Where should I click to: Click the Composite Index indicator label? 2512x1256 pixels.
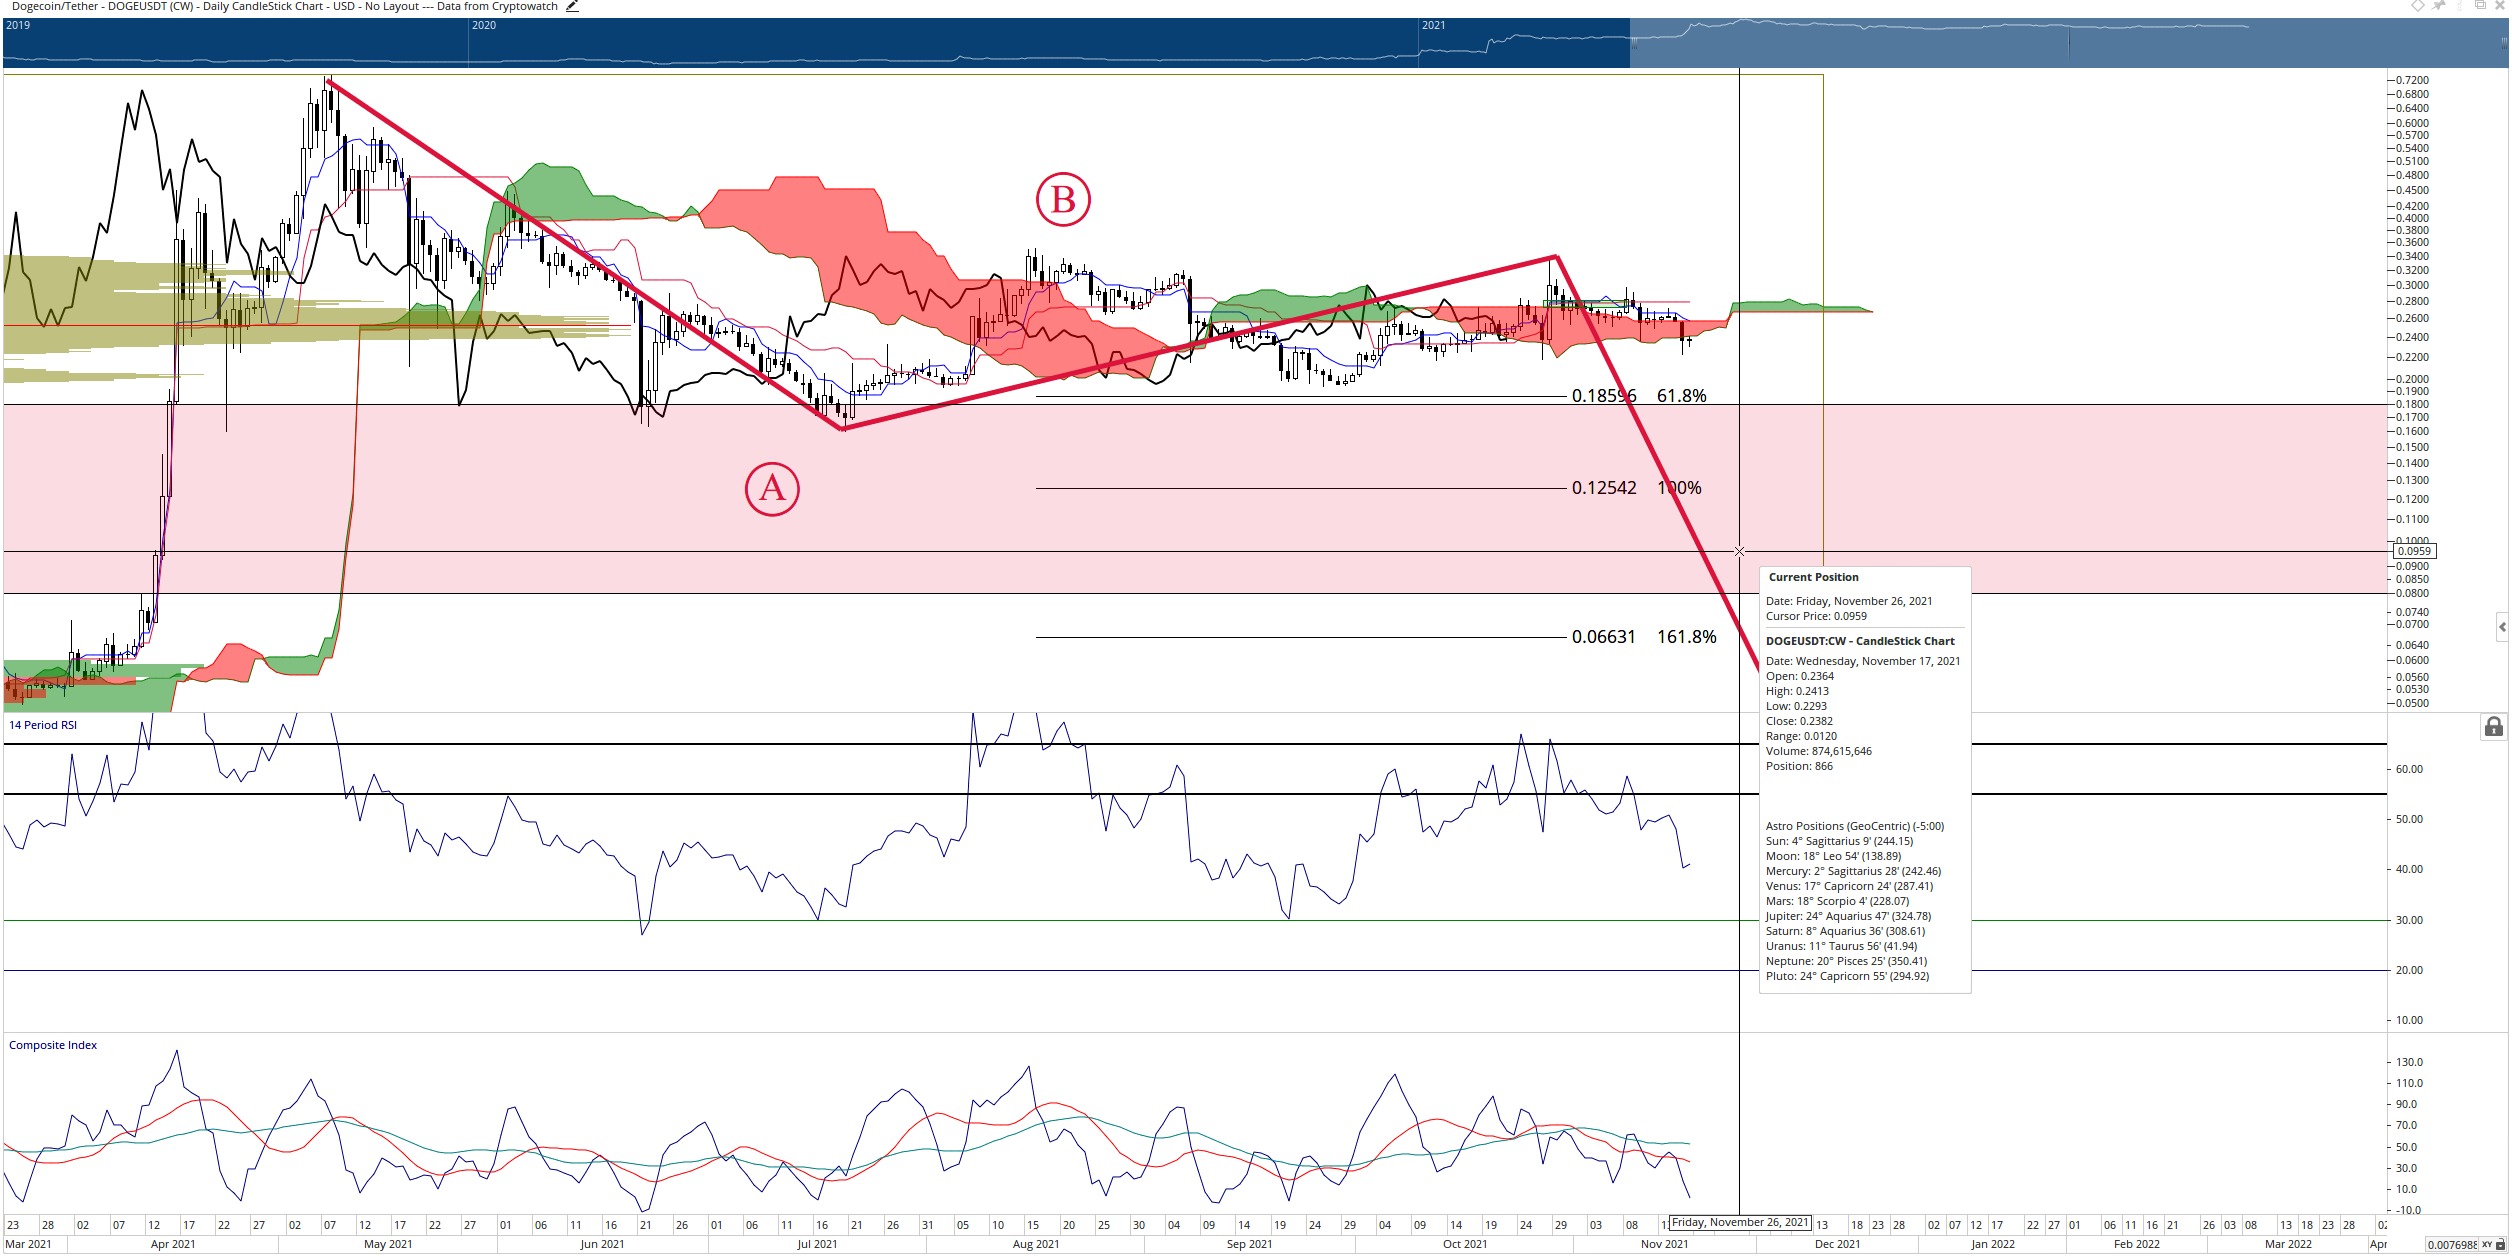coord(53,1045)
